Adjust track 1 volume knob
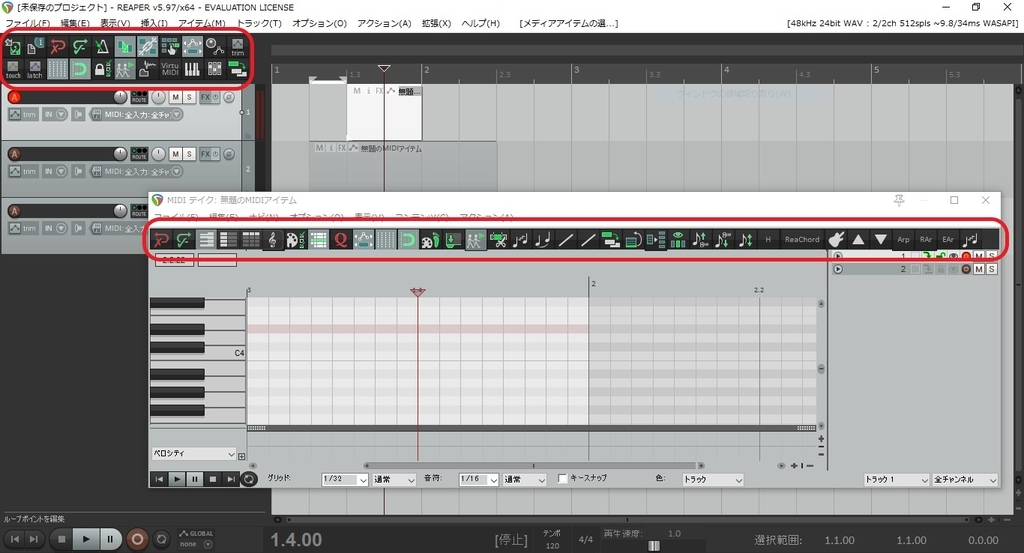This screenshot has height=553, width=1024. click(120, 97)
